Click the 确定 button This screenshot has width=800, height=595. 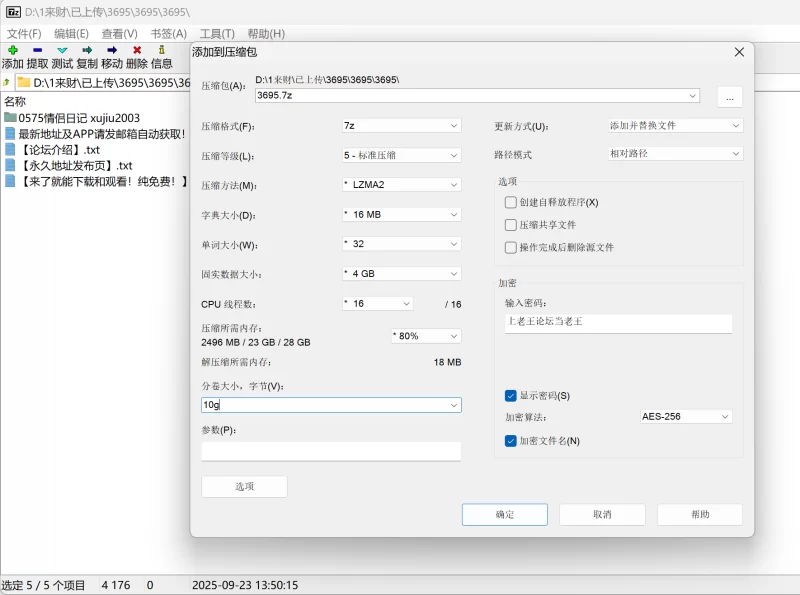[x=505, y=514]
